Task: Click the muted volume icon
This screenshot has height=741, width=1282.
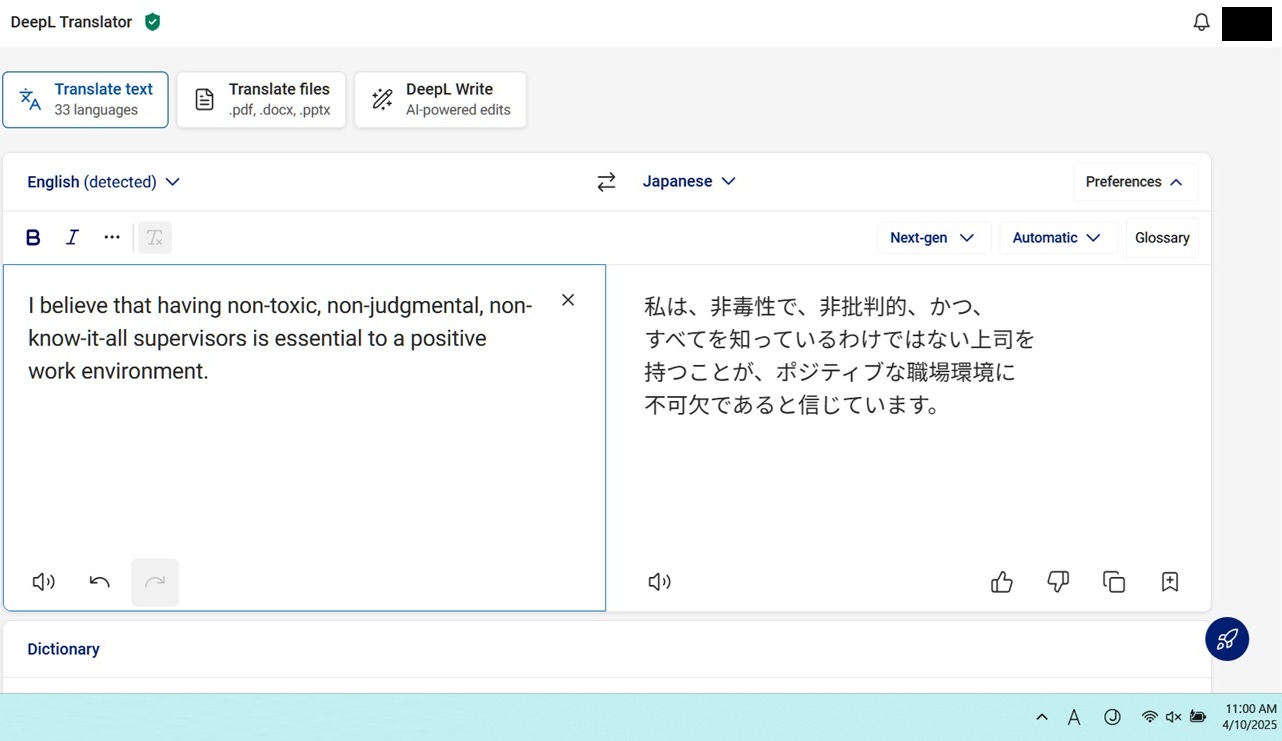Action: pos(1174,717)
